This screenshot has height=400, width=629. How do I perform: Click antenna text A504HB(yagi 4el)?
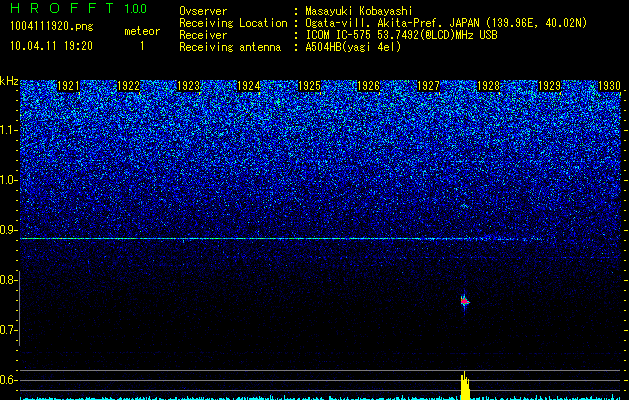[x=353, y=47]
